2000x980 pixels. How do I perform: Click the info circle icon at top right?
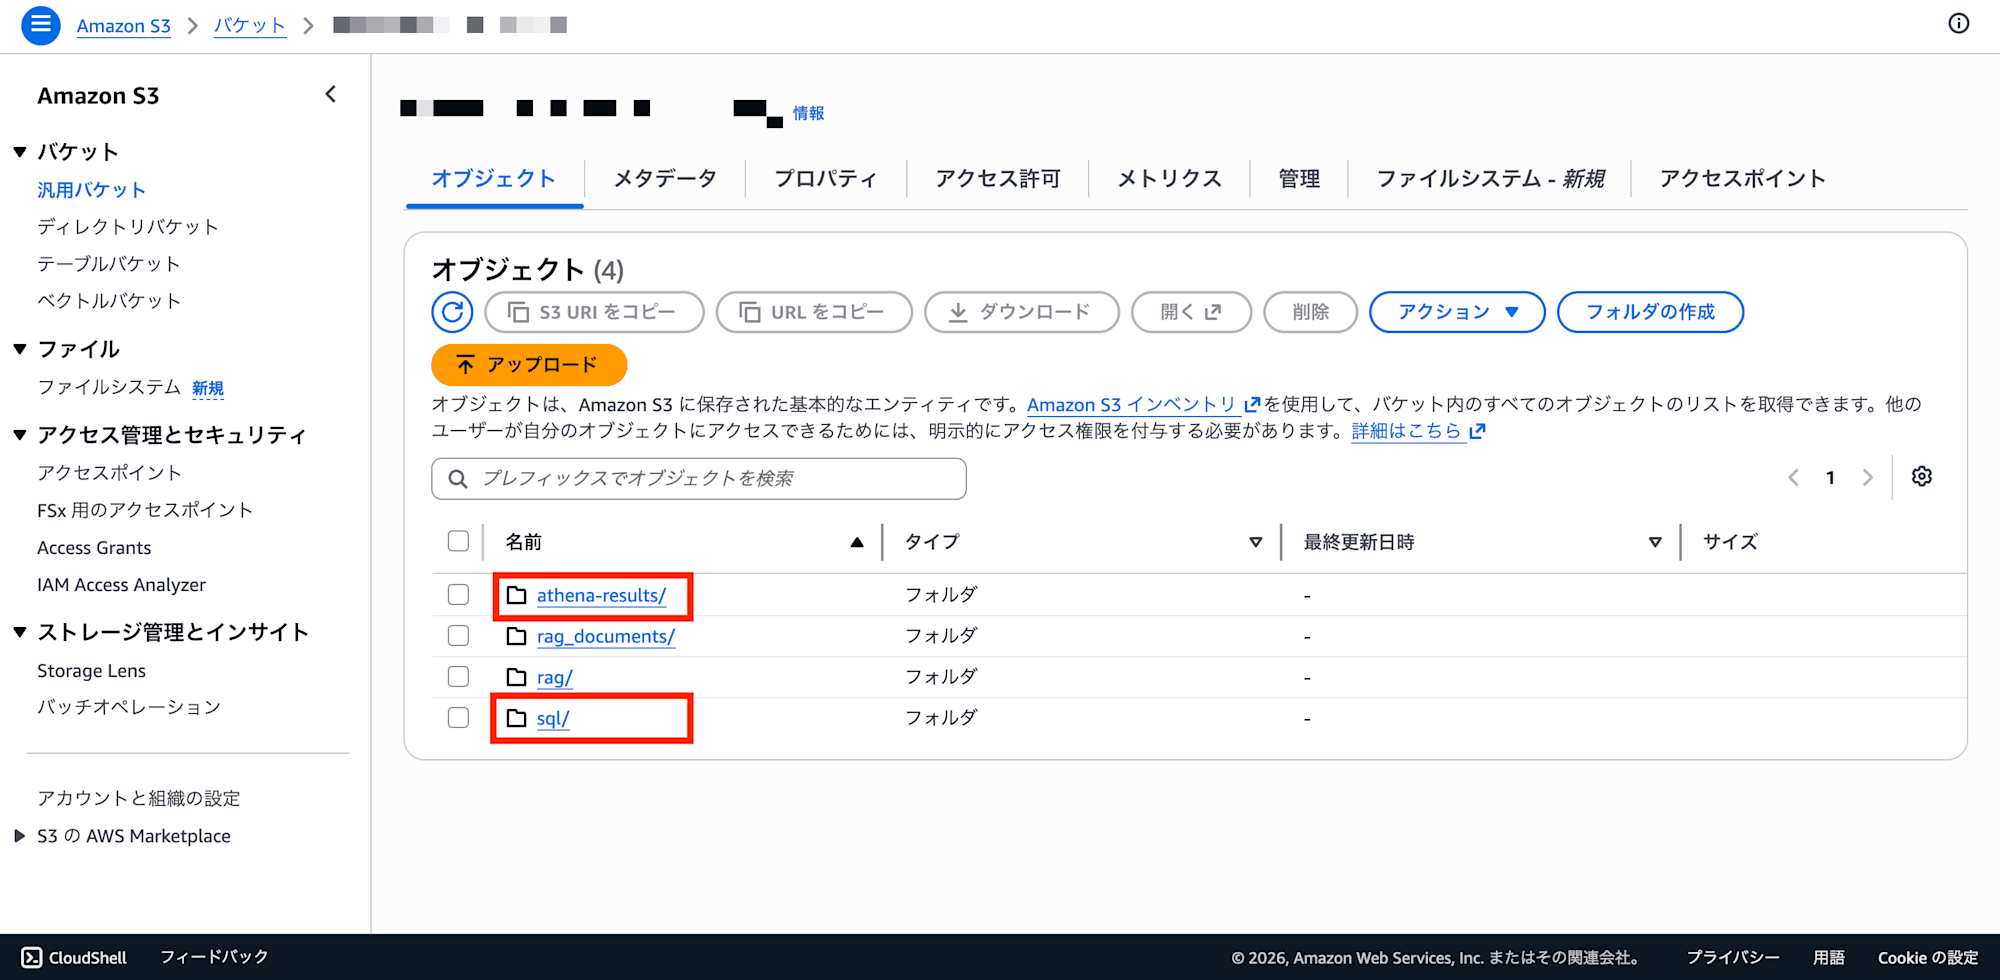click(1959, 23)
